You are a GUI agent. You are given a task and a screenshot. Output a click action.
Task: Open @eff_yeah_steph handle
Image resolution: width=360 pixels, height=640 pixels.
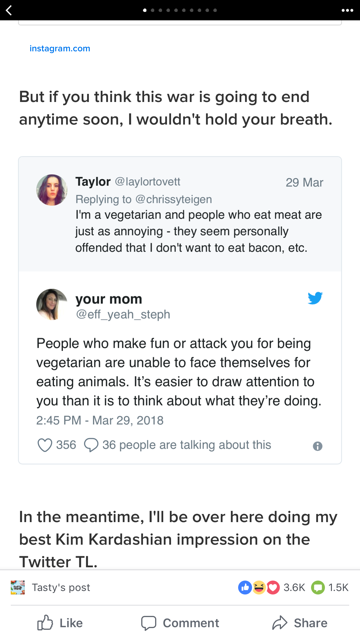pyautogui.click(x=123, y=315)
